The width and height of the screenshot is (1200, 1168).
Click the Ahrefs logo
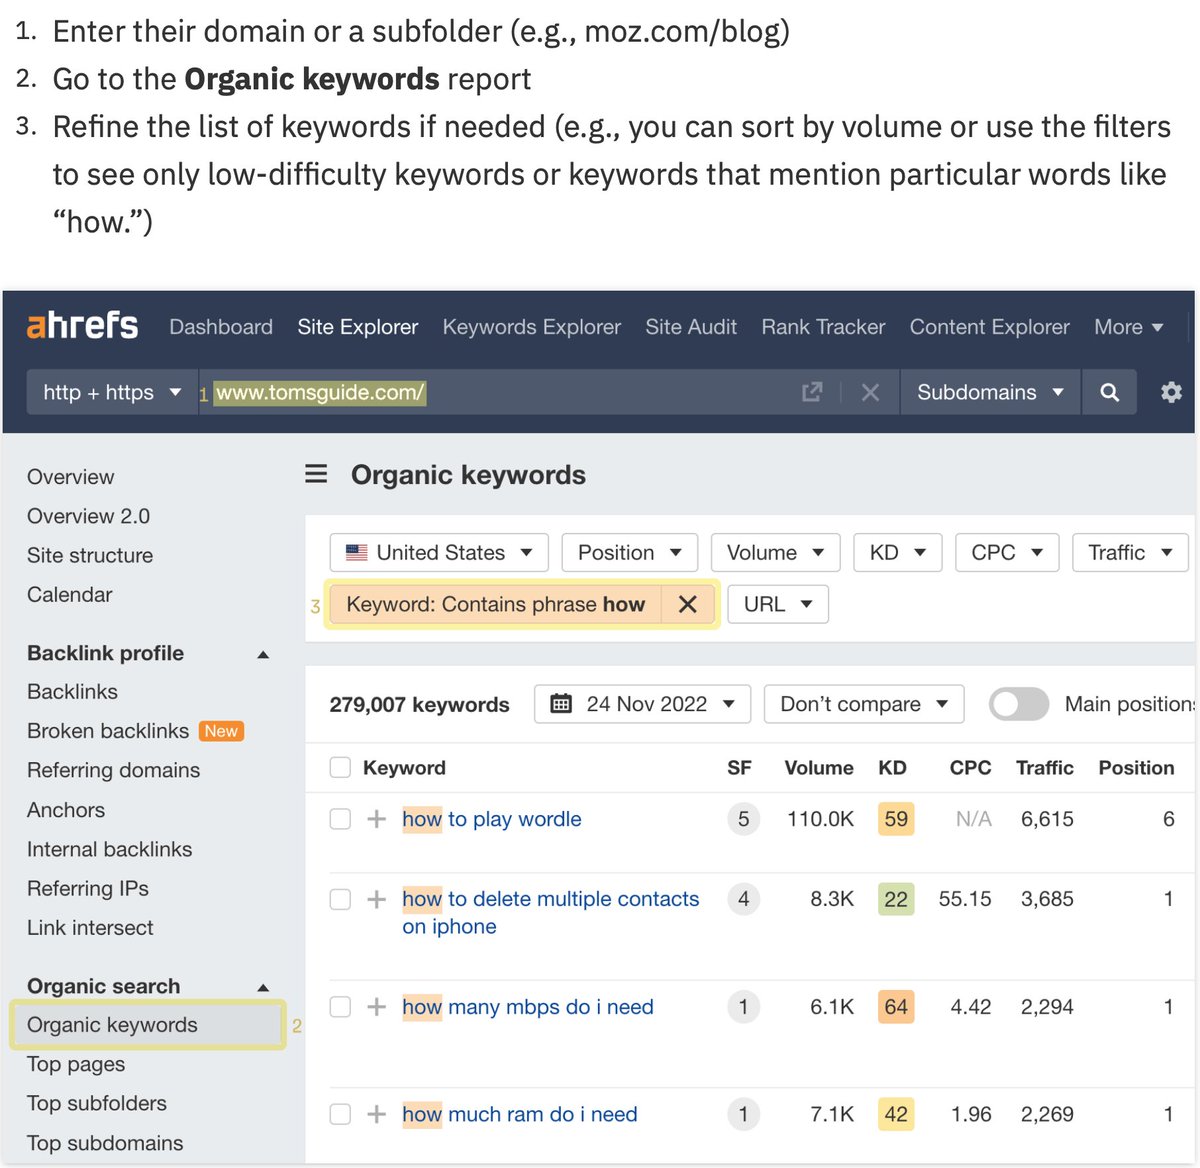pos(82,325)
